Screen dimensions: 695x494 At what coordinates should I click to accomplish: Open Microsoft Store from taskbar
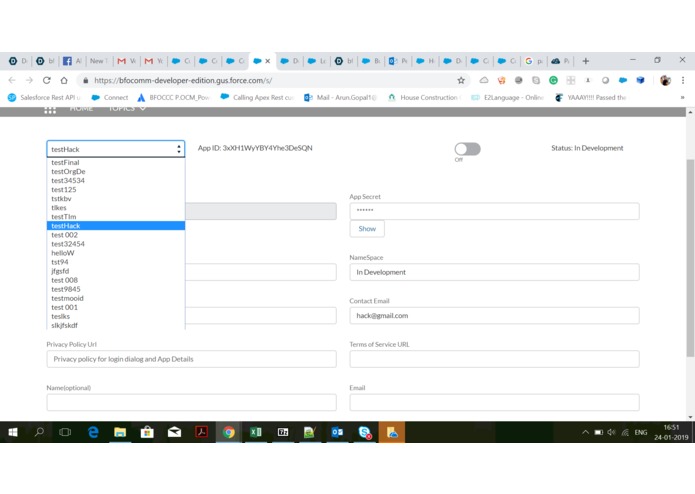point(147,432)
